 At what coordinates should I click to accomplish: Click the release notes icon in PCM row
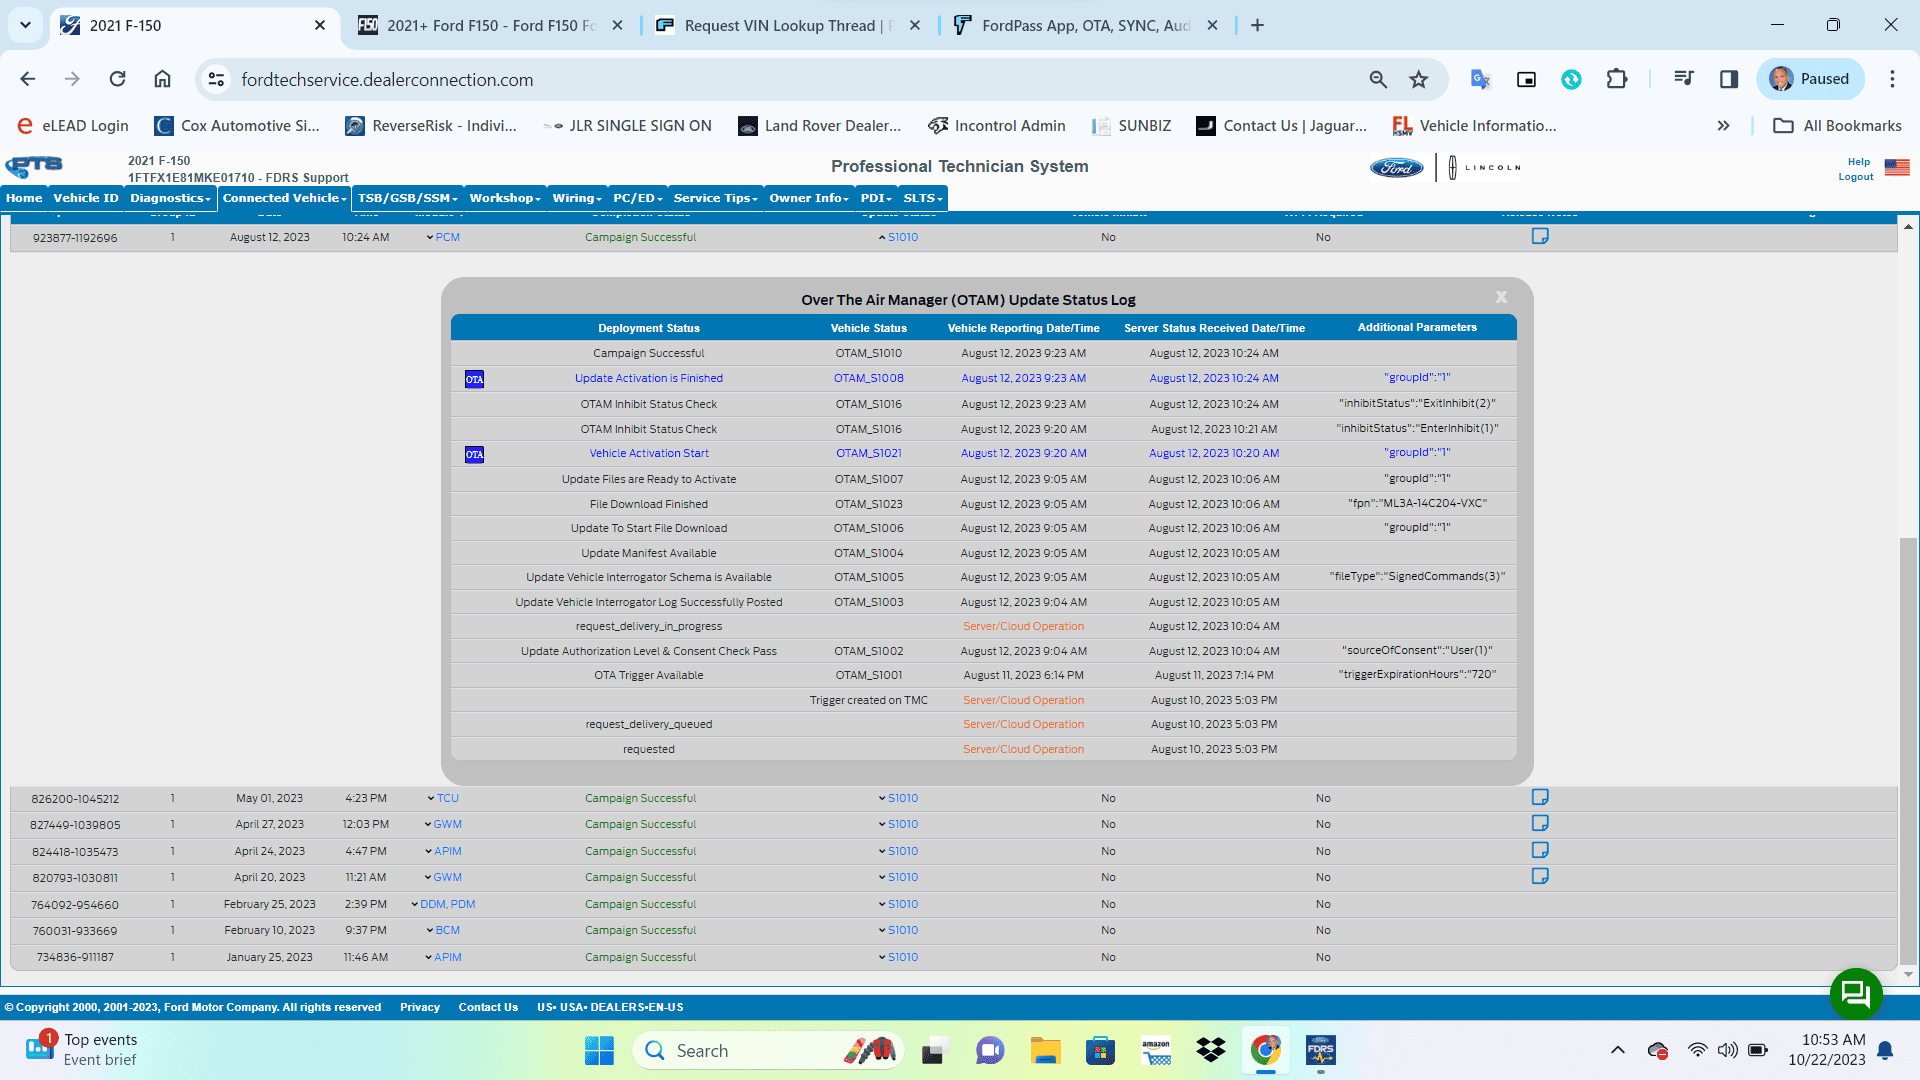1540,237
